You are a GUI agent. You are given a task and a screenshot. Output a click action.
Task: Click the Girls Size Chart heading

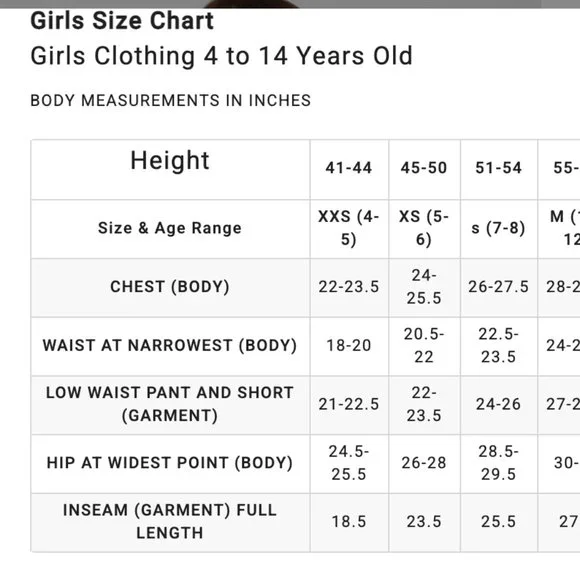pos(122,21)
